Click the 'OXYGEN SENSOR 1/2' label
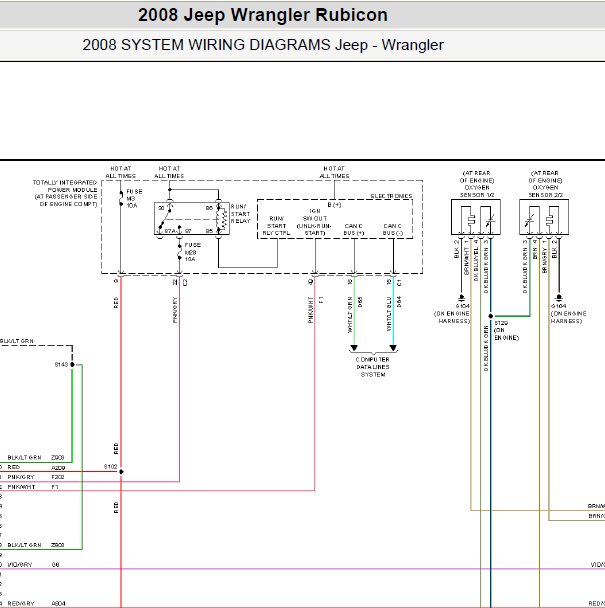The height and width of the screenshot is (608, 605). pos(477,191)
